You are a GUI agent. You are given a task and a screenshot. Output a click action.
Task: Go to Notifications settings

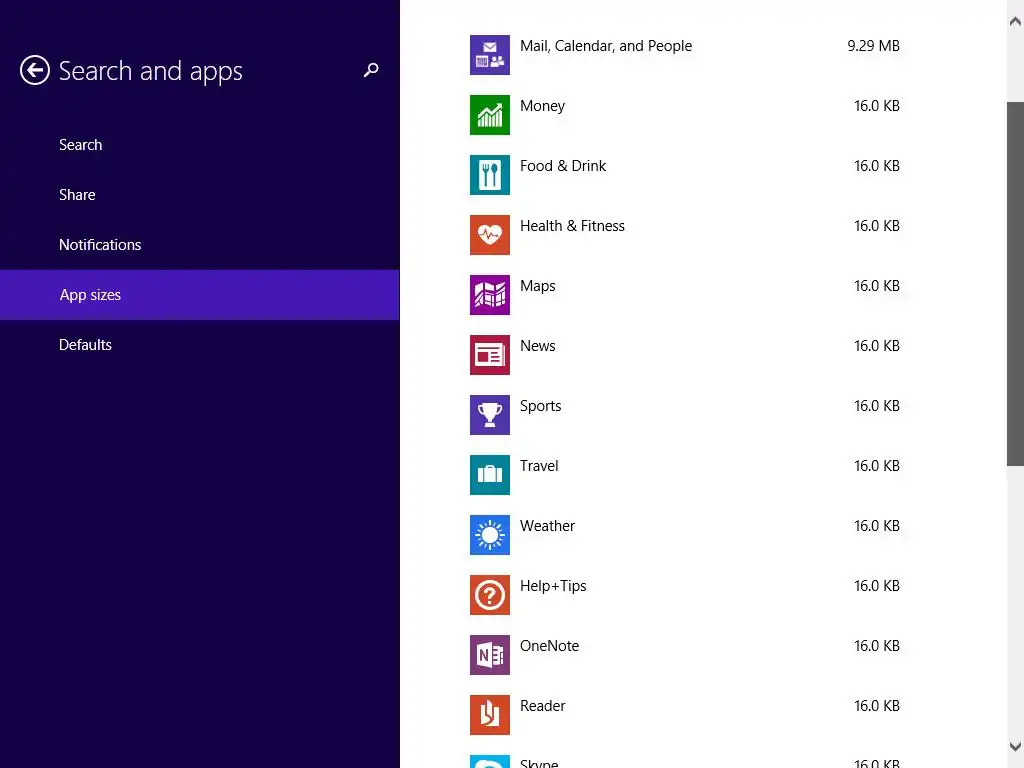[200, 245]
